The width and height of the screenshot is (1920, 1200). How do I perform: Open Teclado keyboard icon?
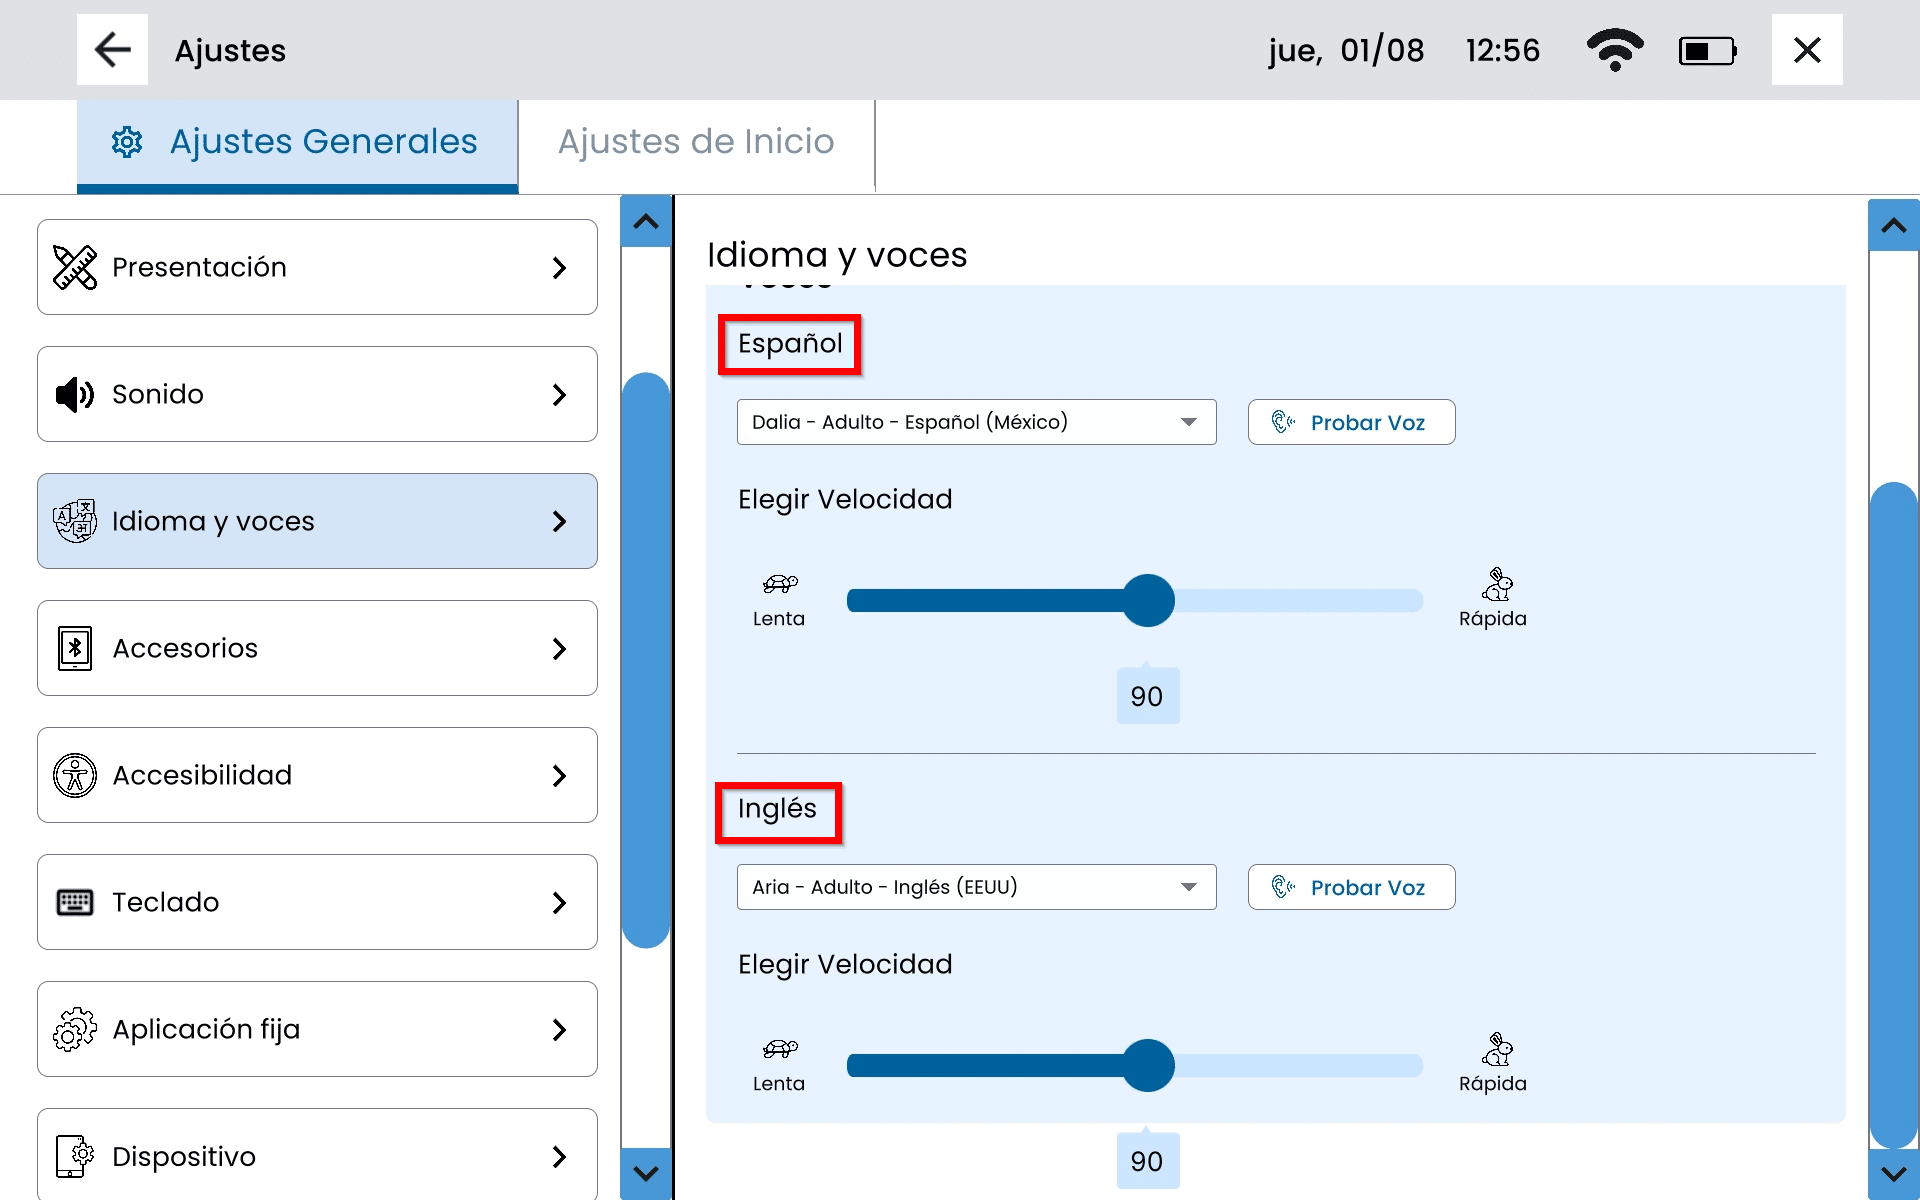point(75,902)
